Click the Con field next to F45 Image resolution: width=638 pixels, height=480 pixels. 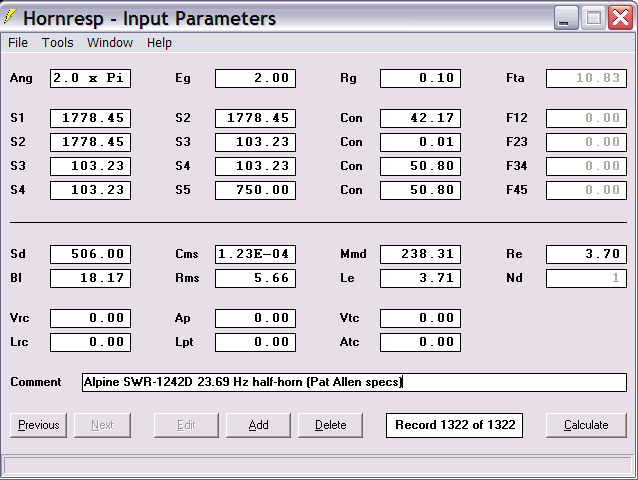click(x=420, y=190)
